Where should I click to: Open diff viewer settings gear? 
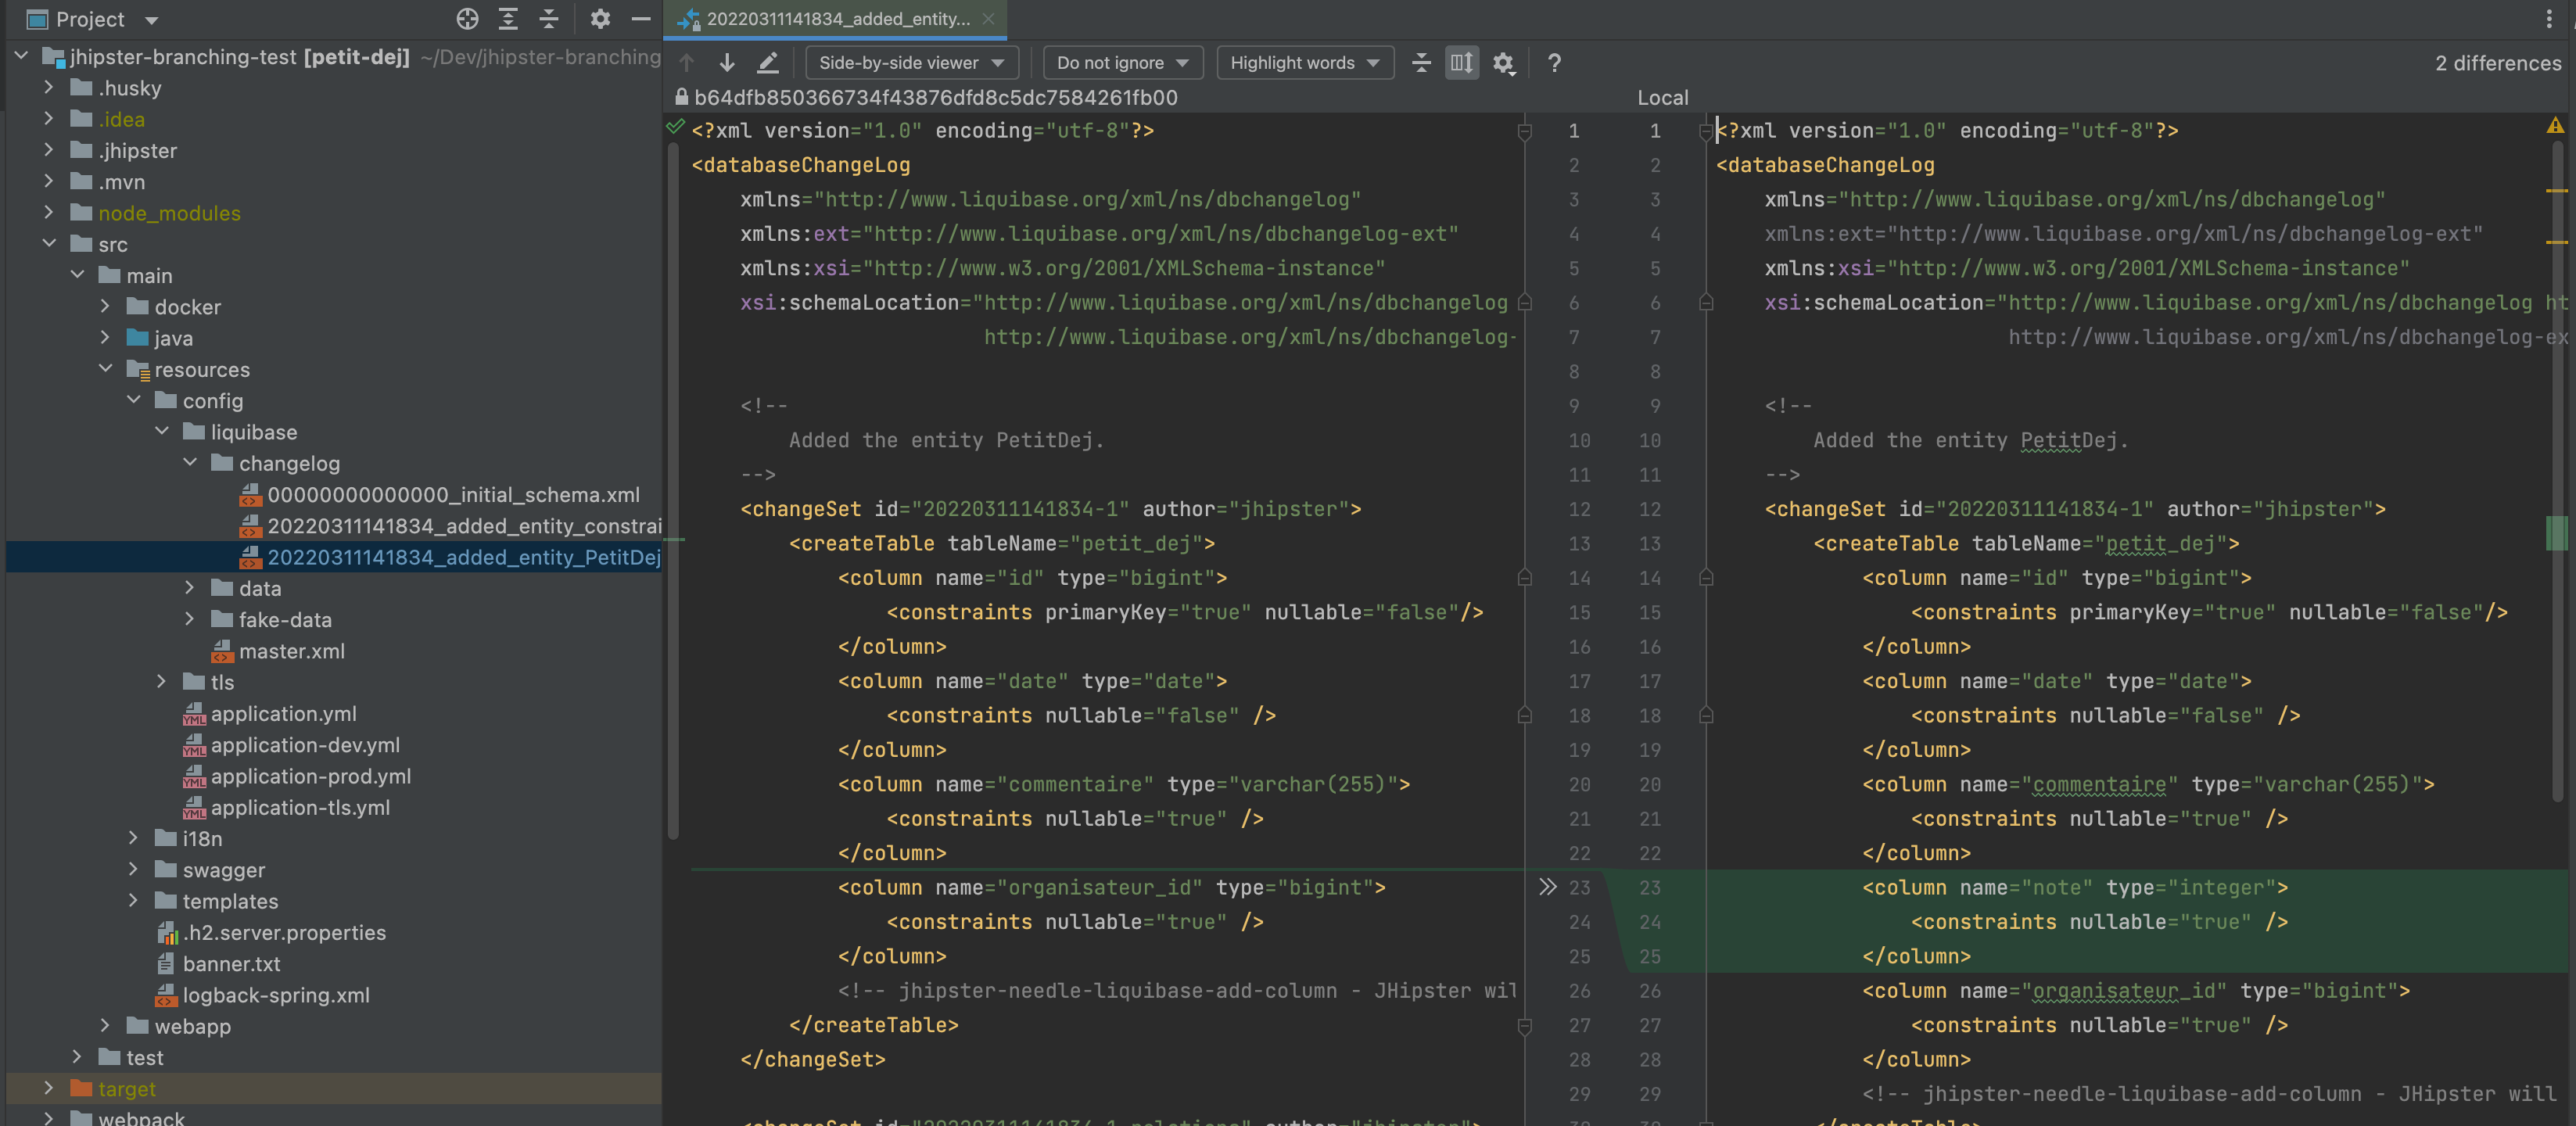point(1503,63)
